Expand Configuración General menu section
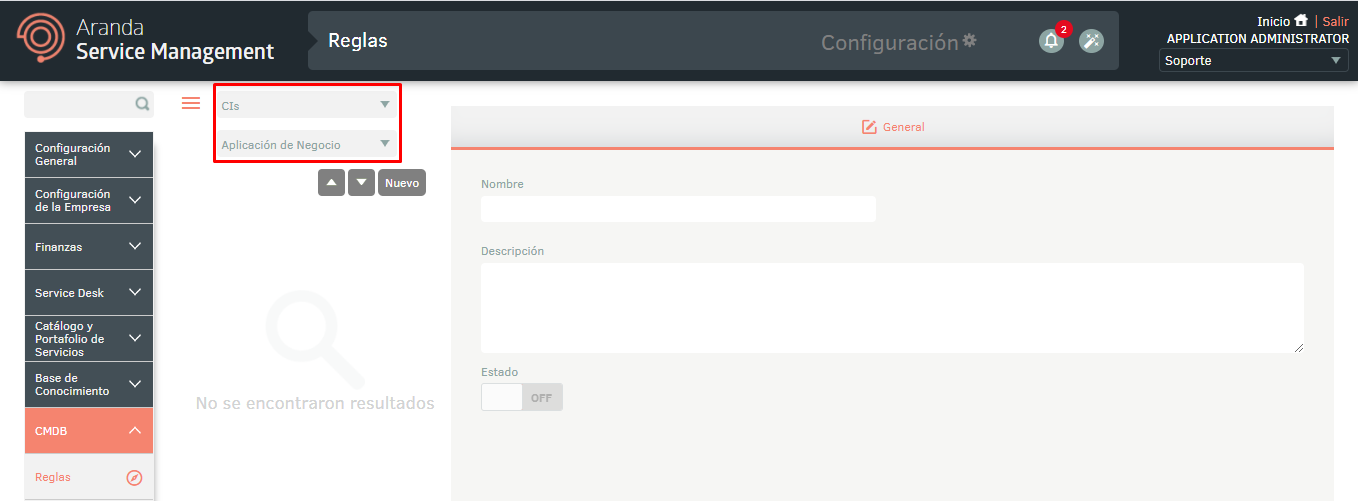The width and height of the screenshot is (1358, 501). (89, 155)
